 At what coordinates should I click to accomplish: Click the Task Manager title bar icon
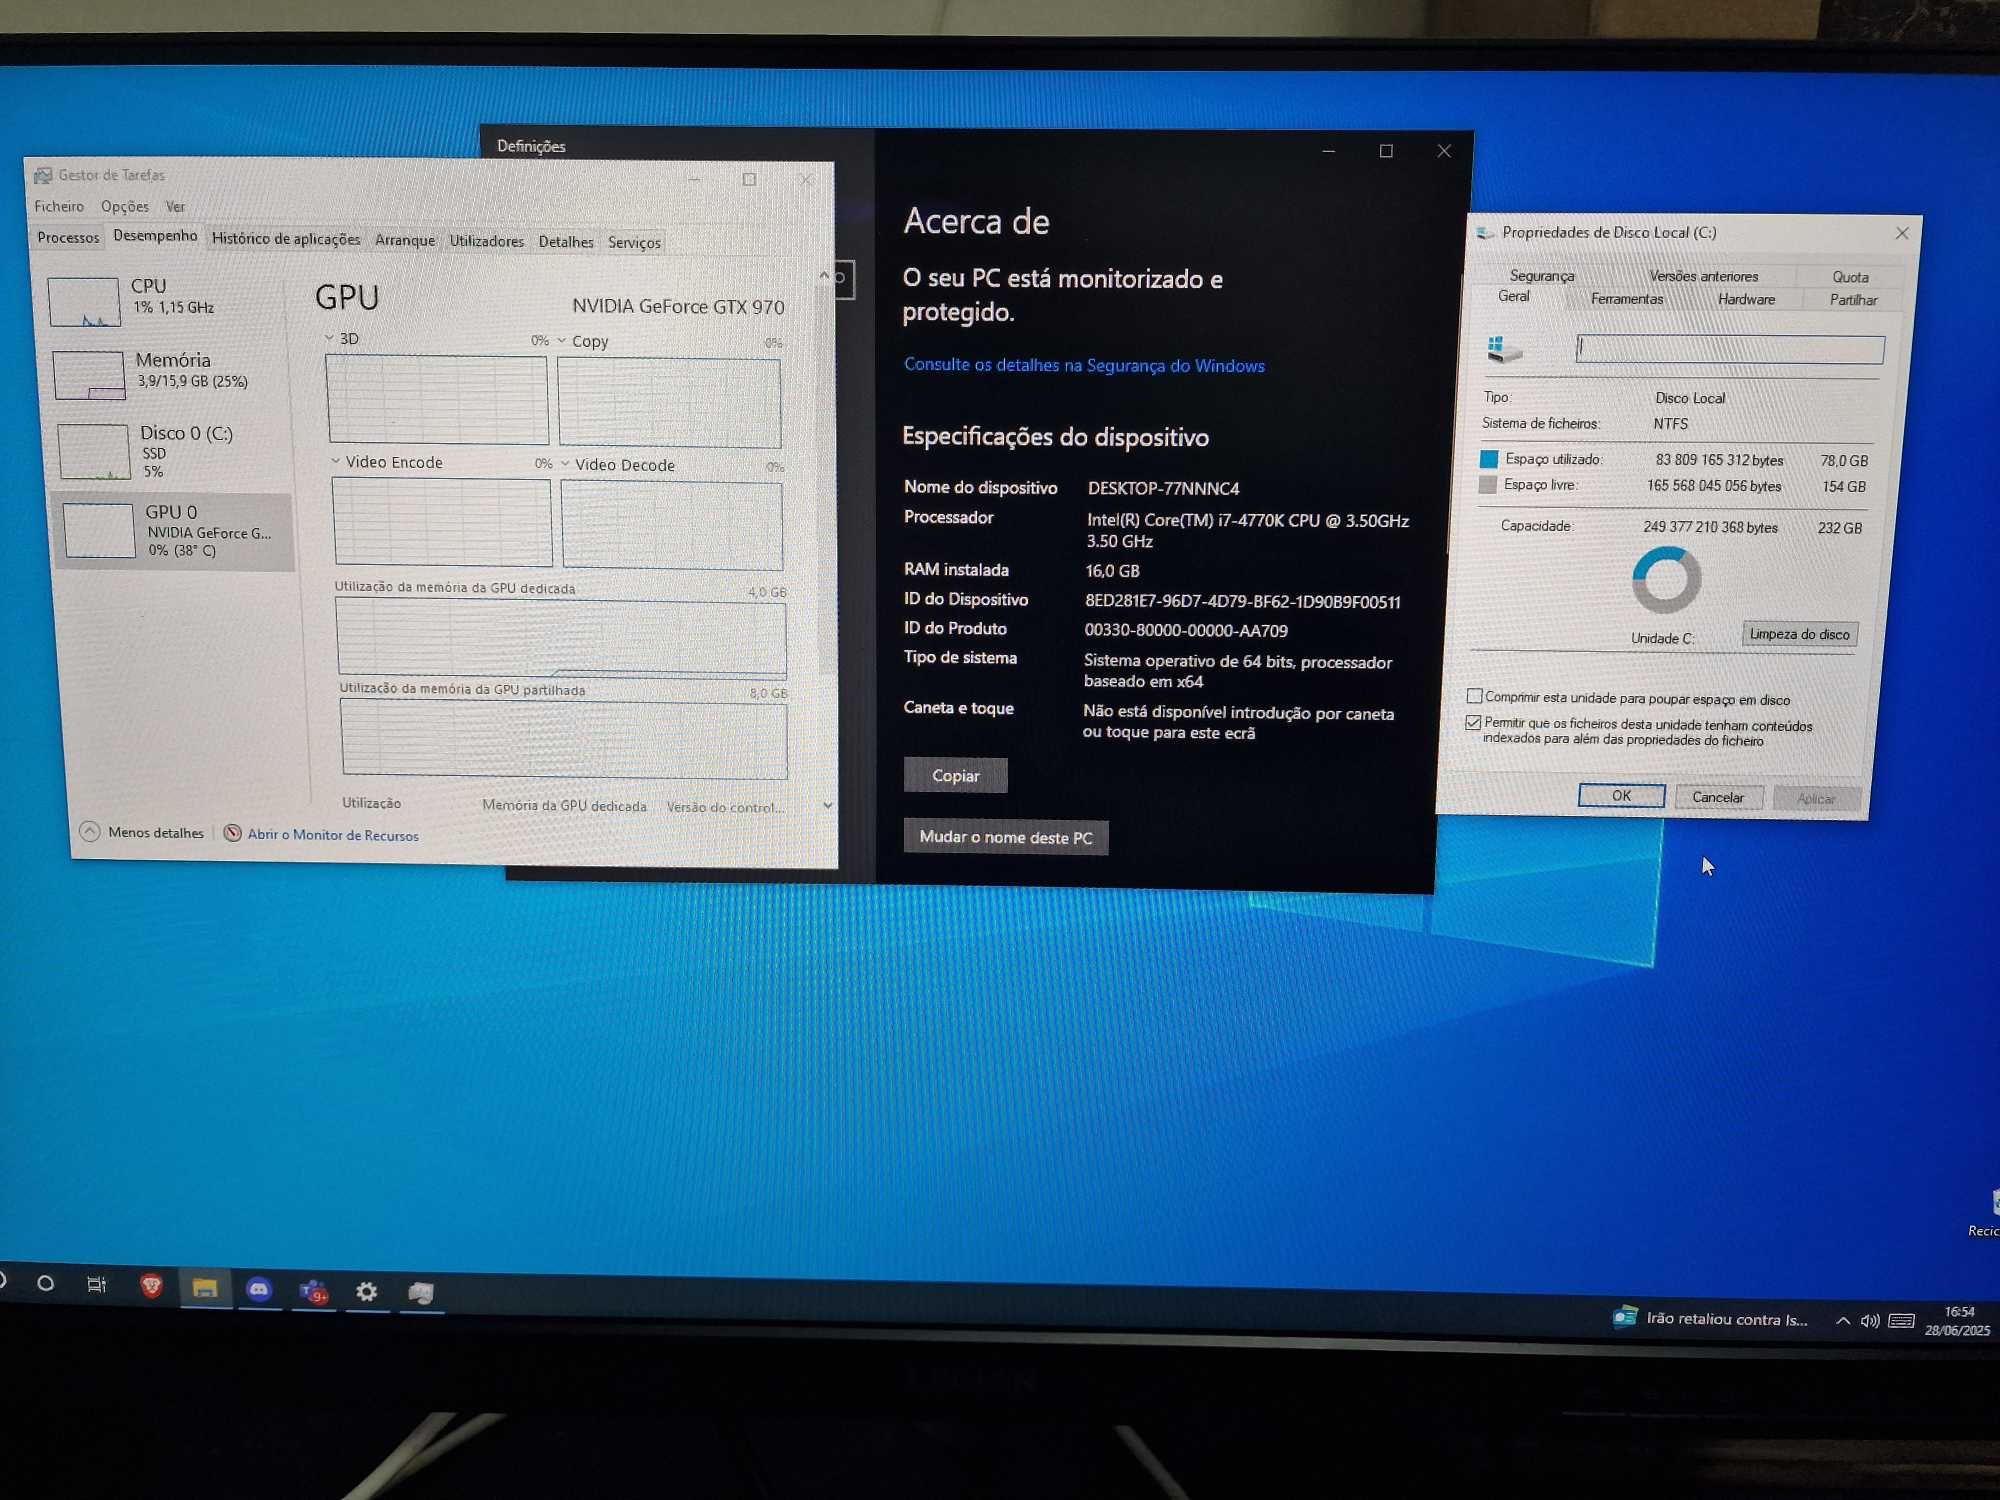pos(43,175)
